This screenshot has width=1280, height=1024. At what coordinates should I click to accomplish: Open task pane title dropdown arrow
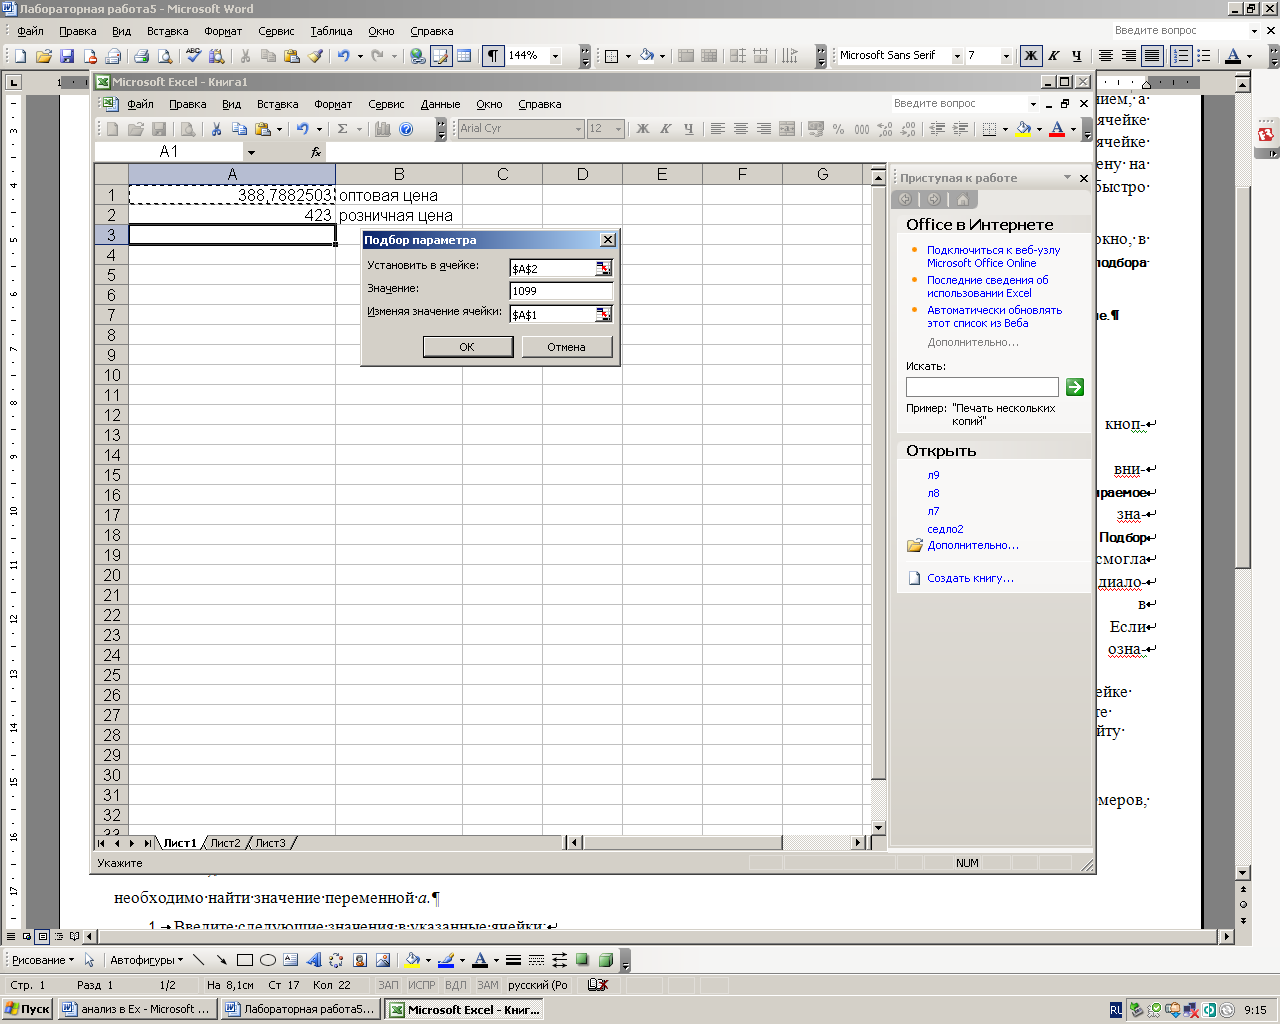pos(1067,178)
